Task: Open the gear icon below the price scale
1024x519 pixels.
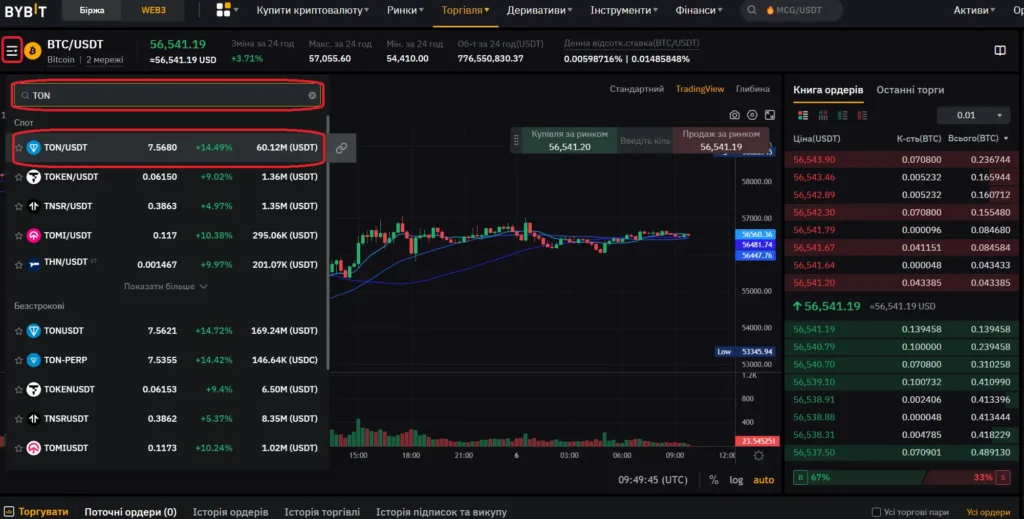Action: [x=758, y=456]
